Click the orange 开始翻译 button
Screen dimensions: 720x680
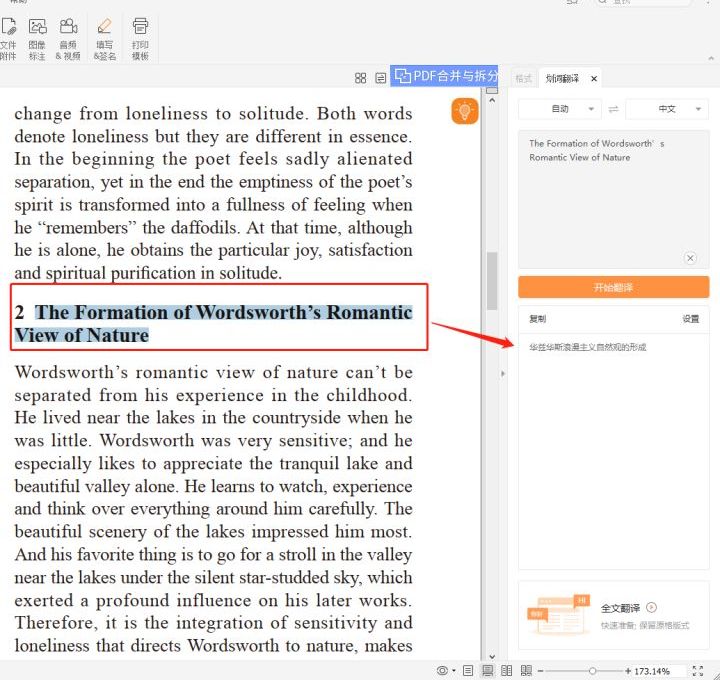(613, 287)
